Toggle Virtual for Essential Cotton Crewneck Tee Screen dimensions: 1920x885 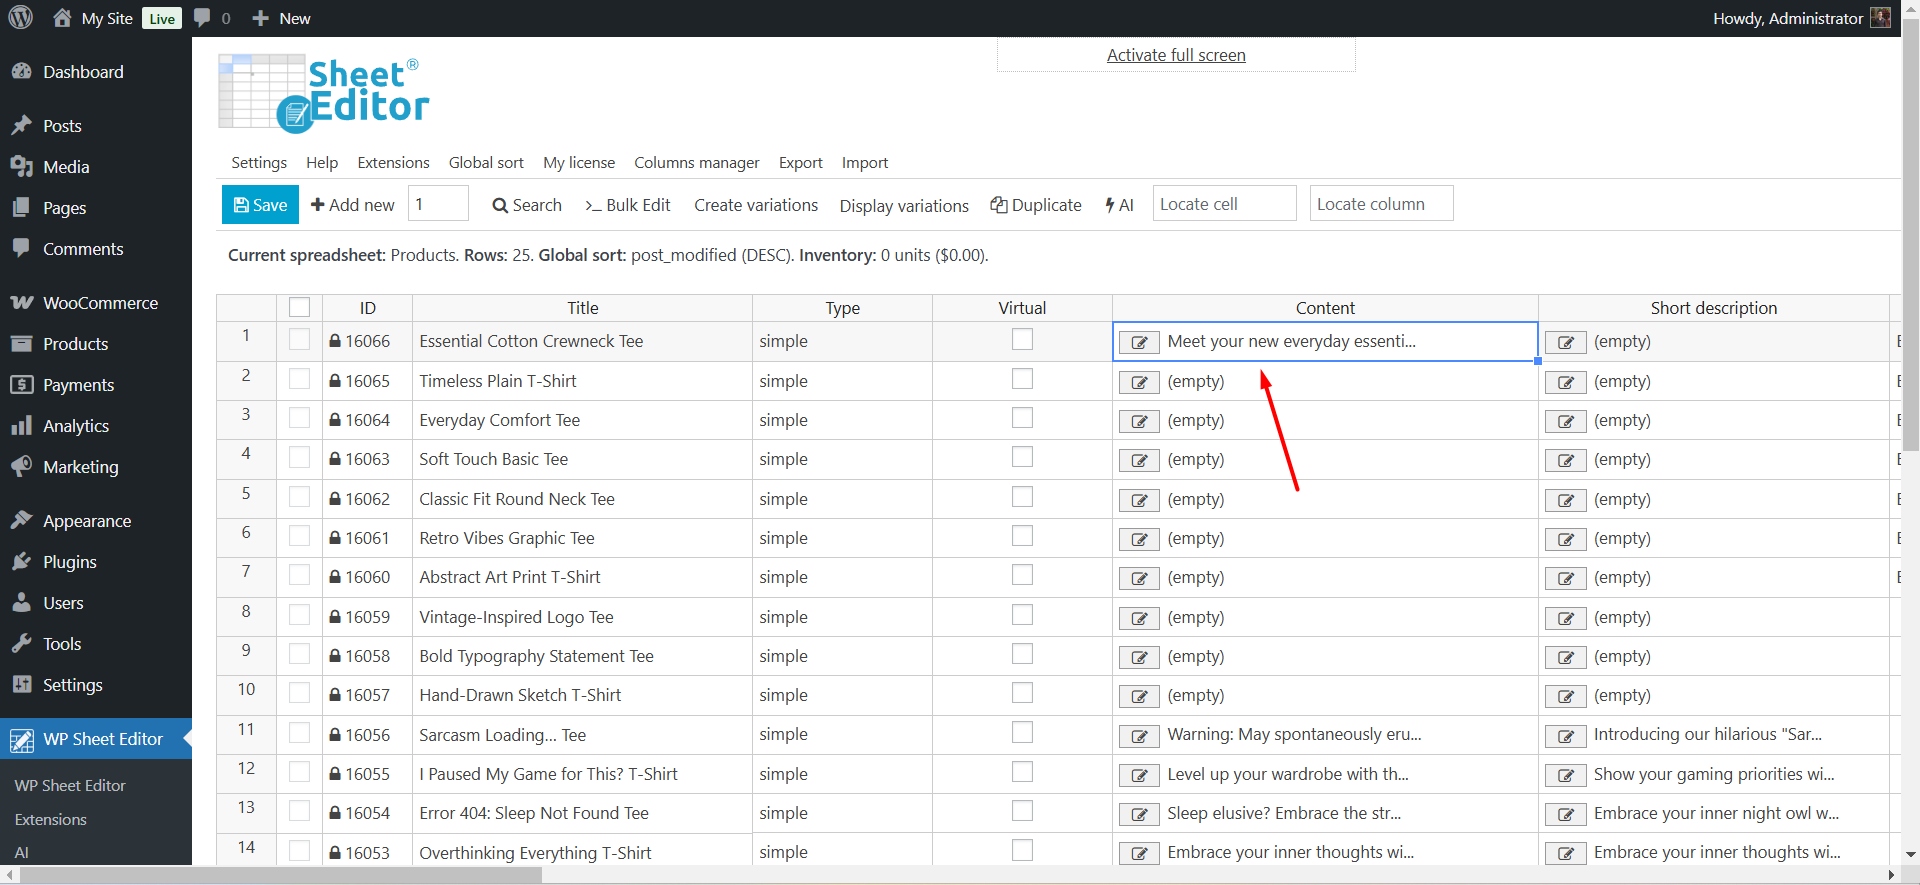pos(1022,339)
